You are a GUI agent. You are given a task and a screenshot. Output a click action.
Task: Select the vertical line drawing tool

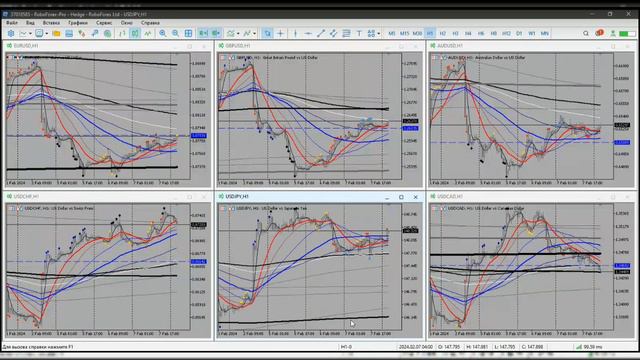click(x=296, y=33)
